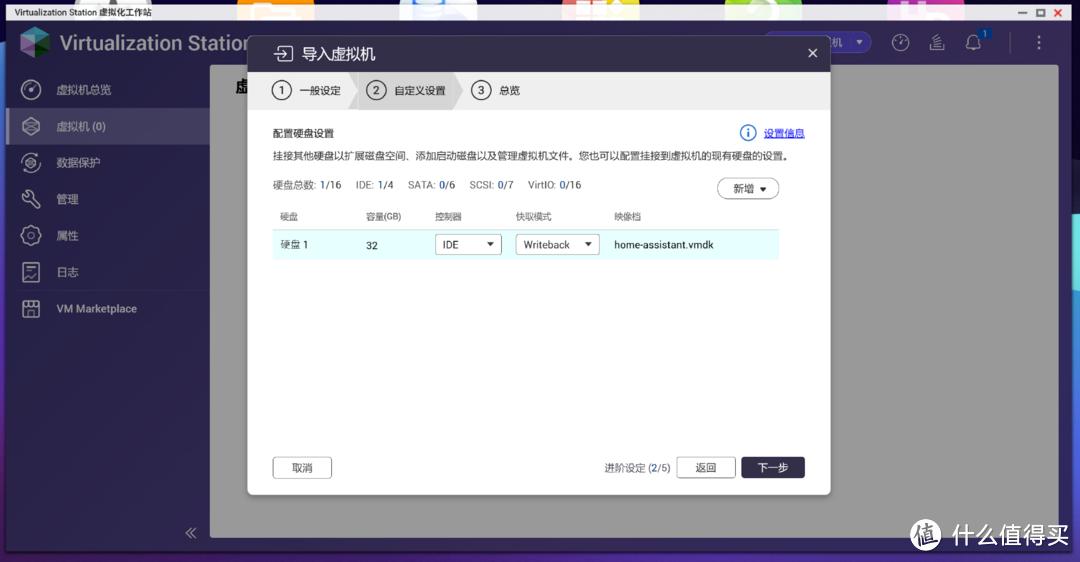The width and height of the screenshot is (1080, 562).
Task: Click the properties gear icon in sidebar
Action: pos(31,236)
